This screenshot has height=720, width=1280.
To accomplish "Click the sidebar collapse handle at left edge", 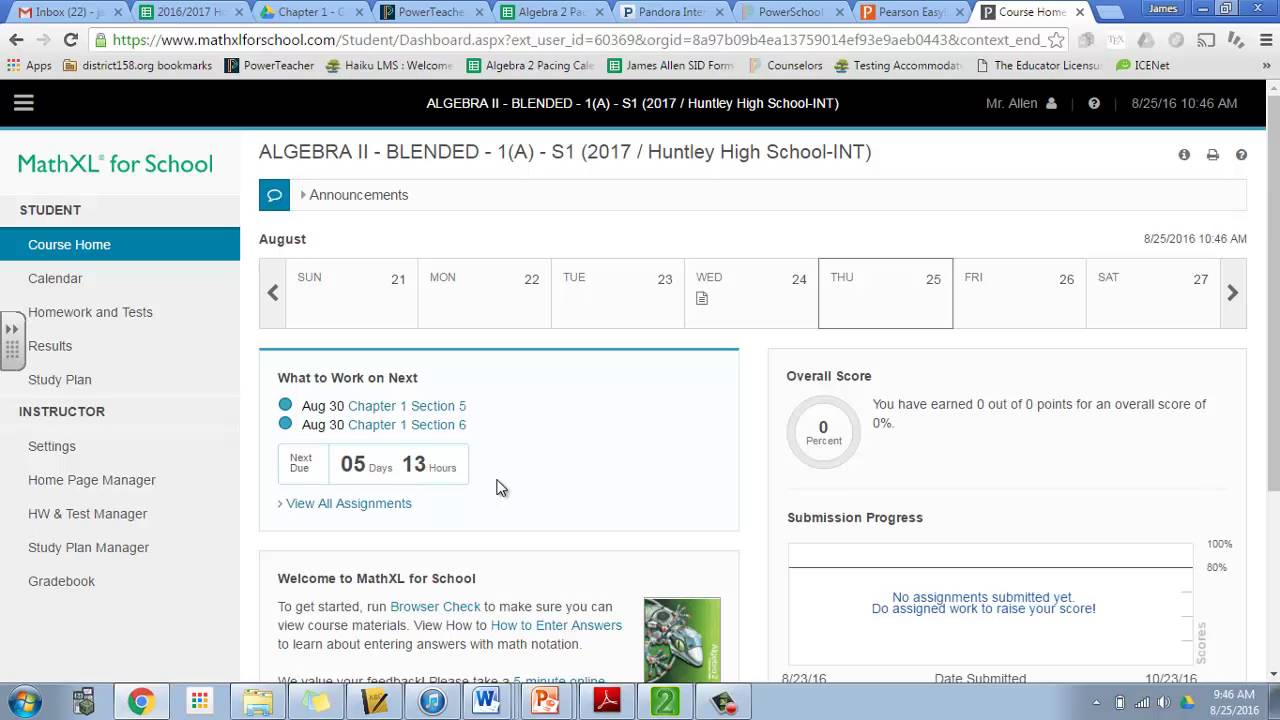I will click(12, 341).
